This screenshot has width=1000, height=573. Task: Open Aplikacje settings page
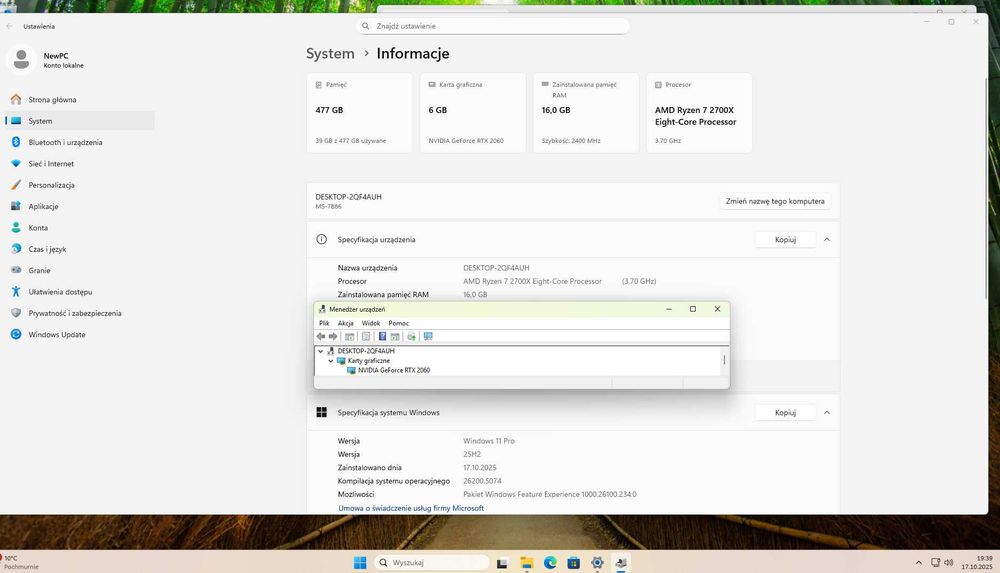[80, 206]
